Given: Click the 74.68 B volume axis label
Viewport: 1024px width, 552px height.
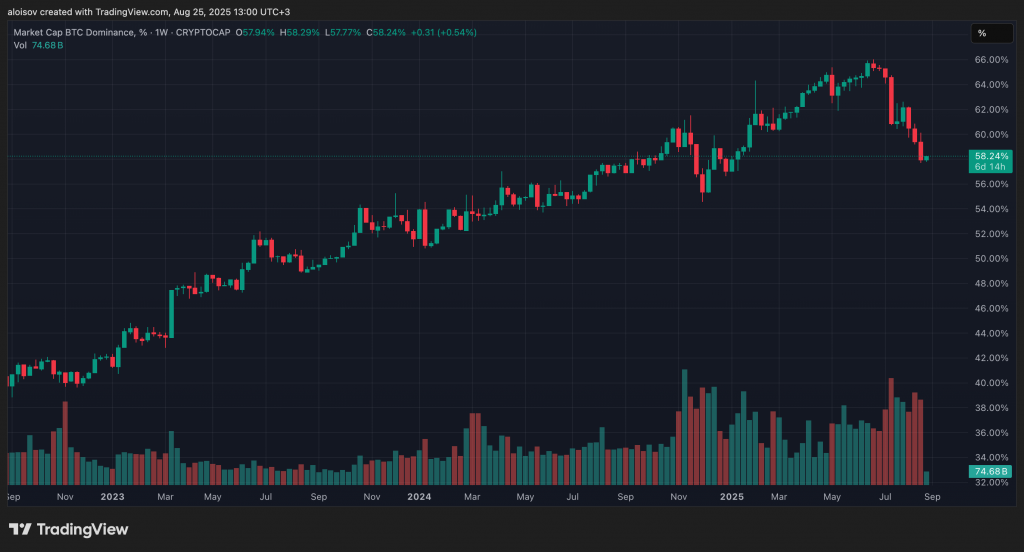Looking at the screenshot, I should pos(991,471).
